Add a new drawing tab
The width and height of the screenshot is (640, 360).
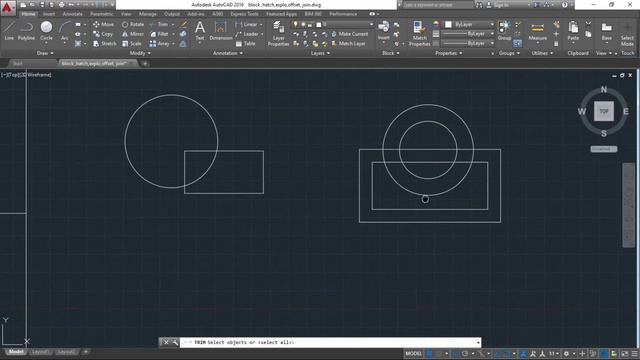[145, 63]
